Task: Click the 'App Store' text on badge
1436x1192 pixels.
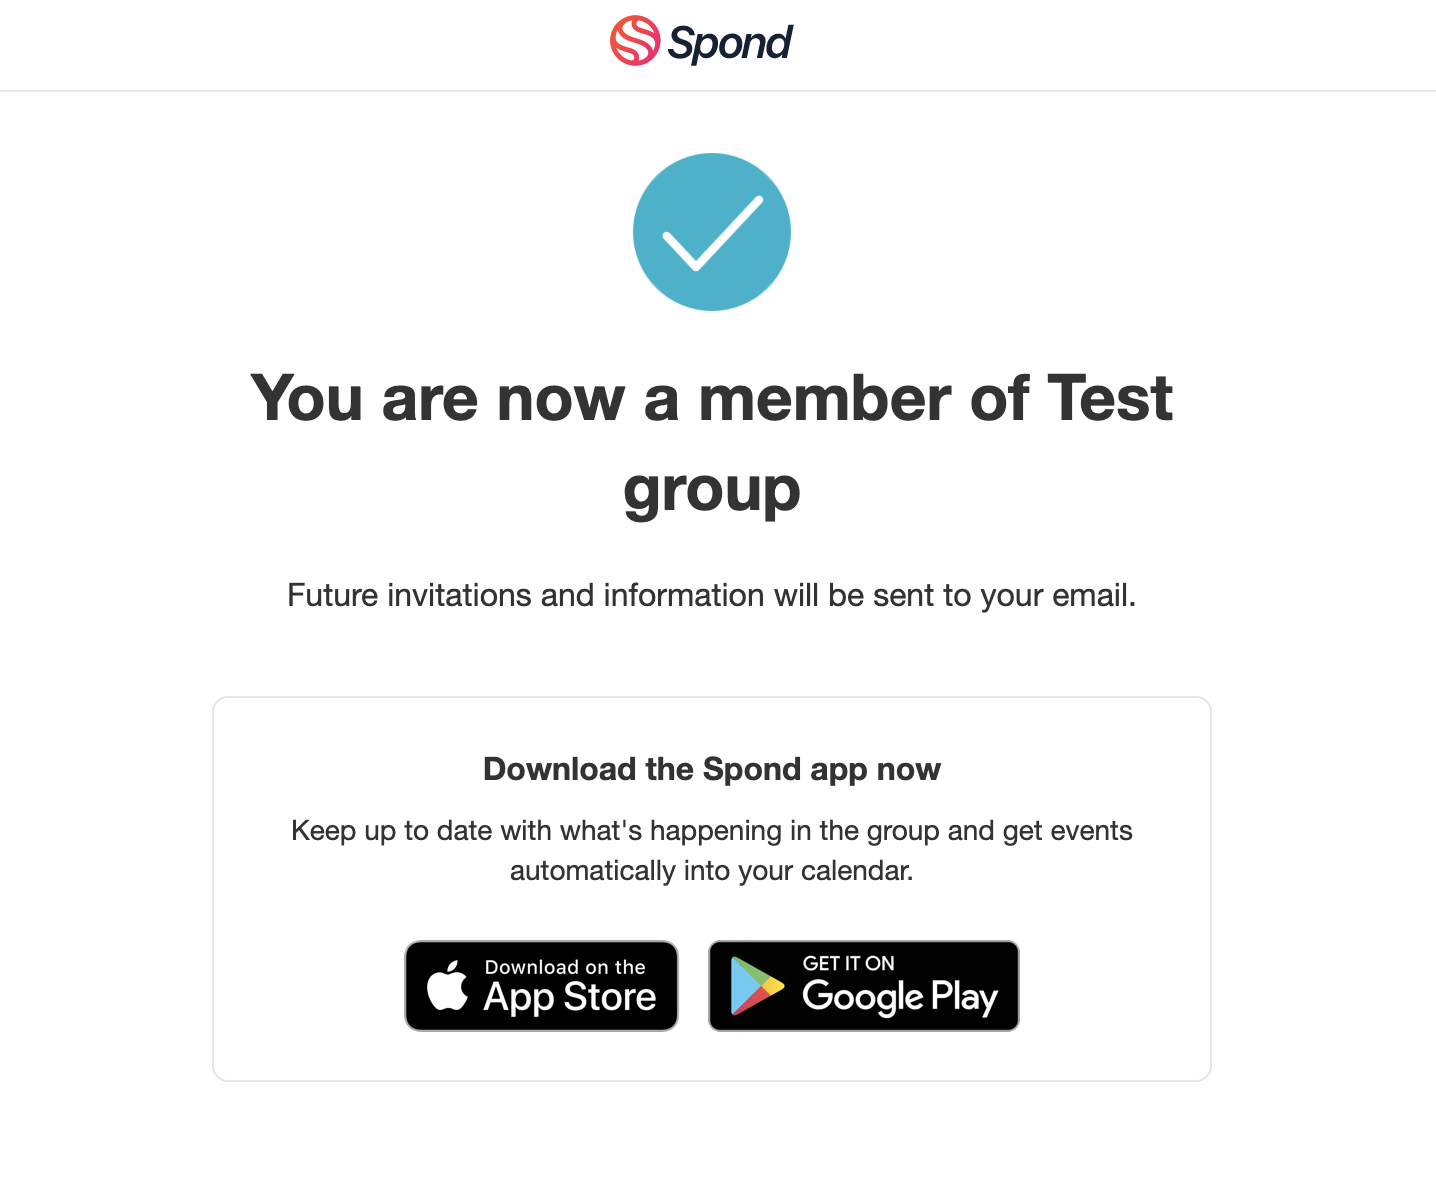Action: [x=570, y=997]
